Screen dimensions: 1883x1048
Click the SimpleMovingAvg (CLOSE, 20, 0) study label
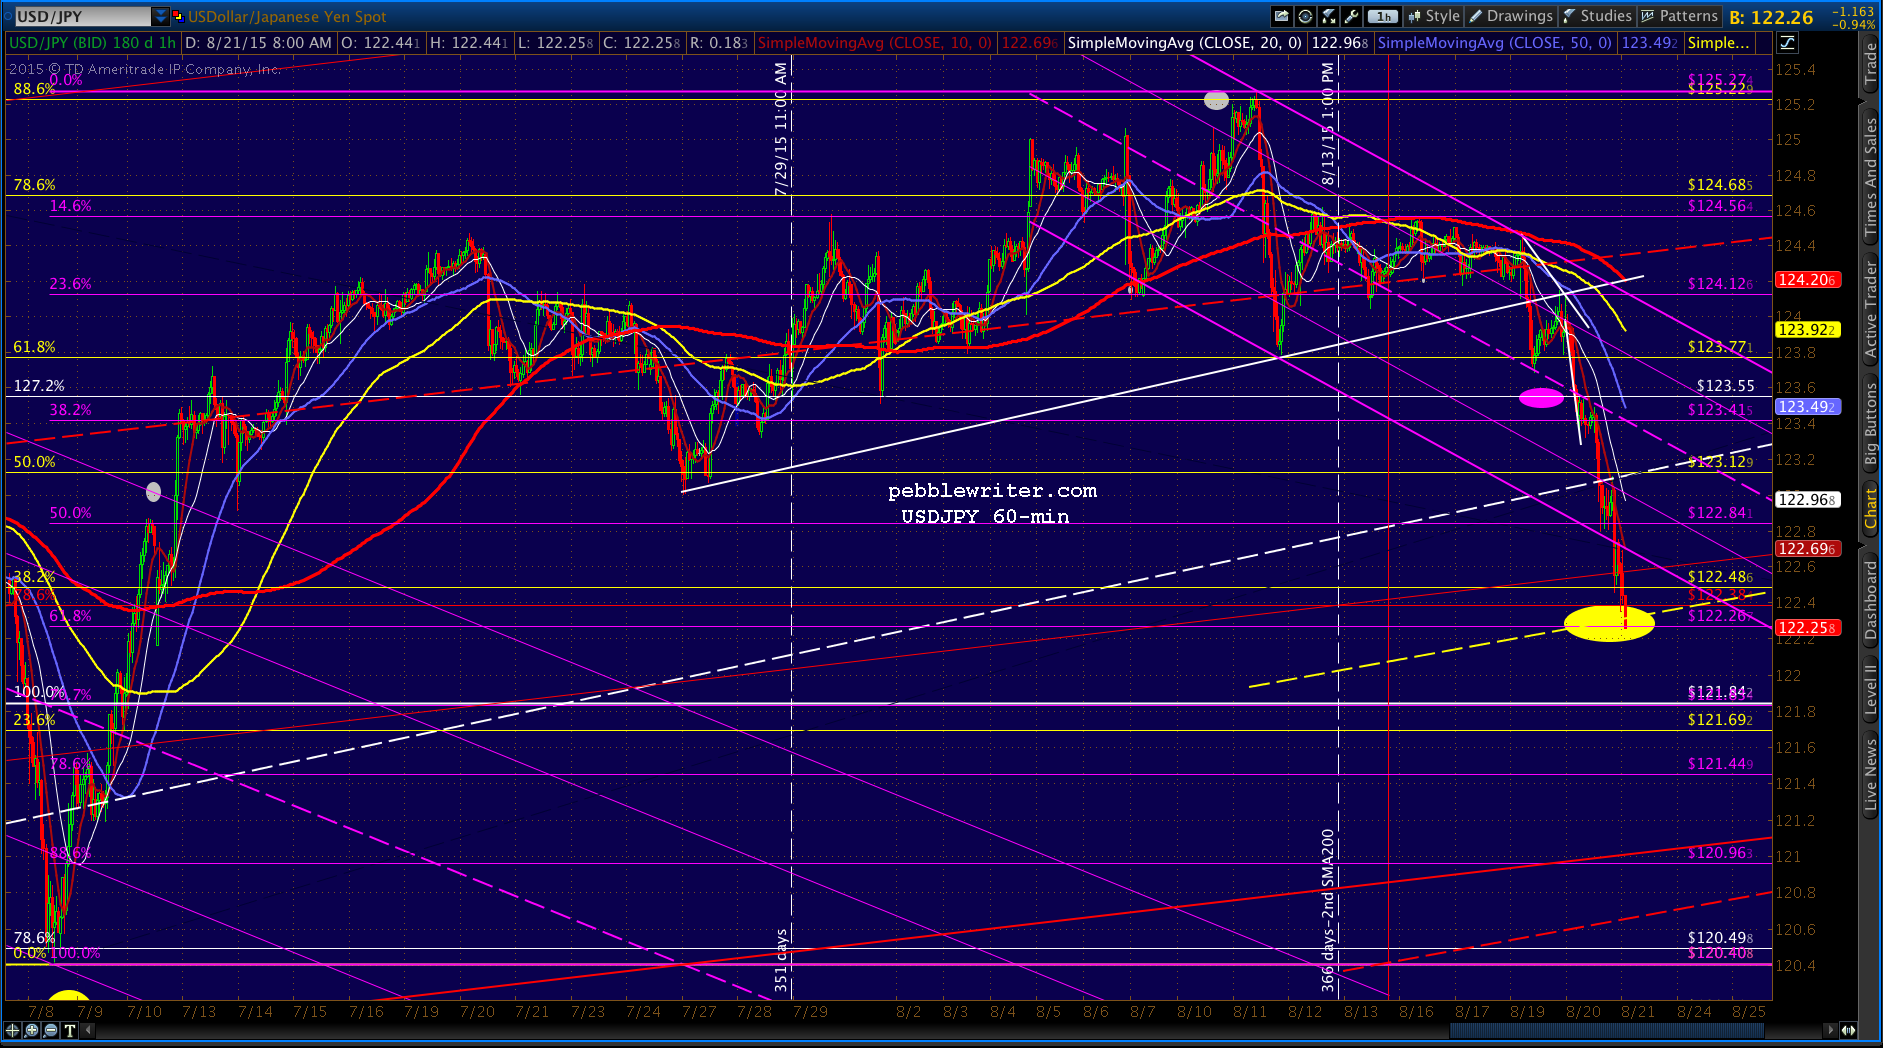point(1185,42)
